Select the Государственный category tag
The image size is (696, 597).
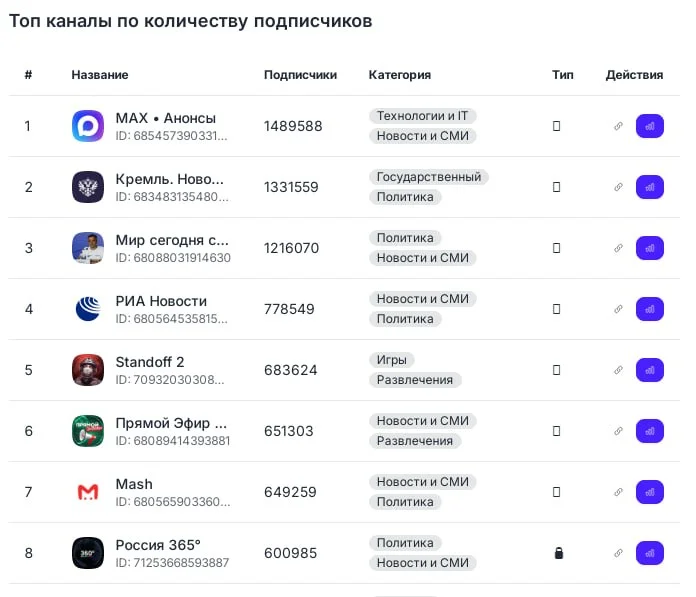click(429, 177)
